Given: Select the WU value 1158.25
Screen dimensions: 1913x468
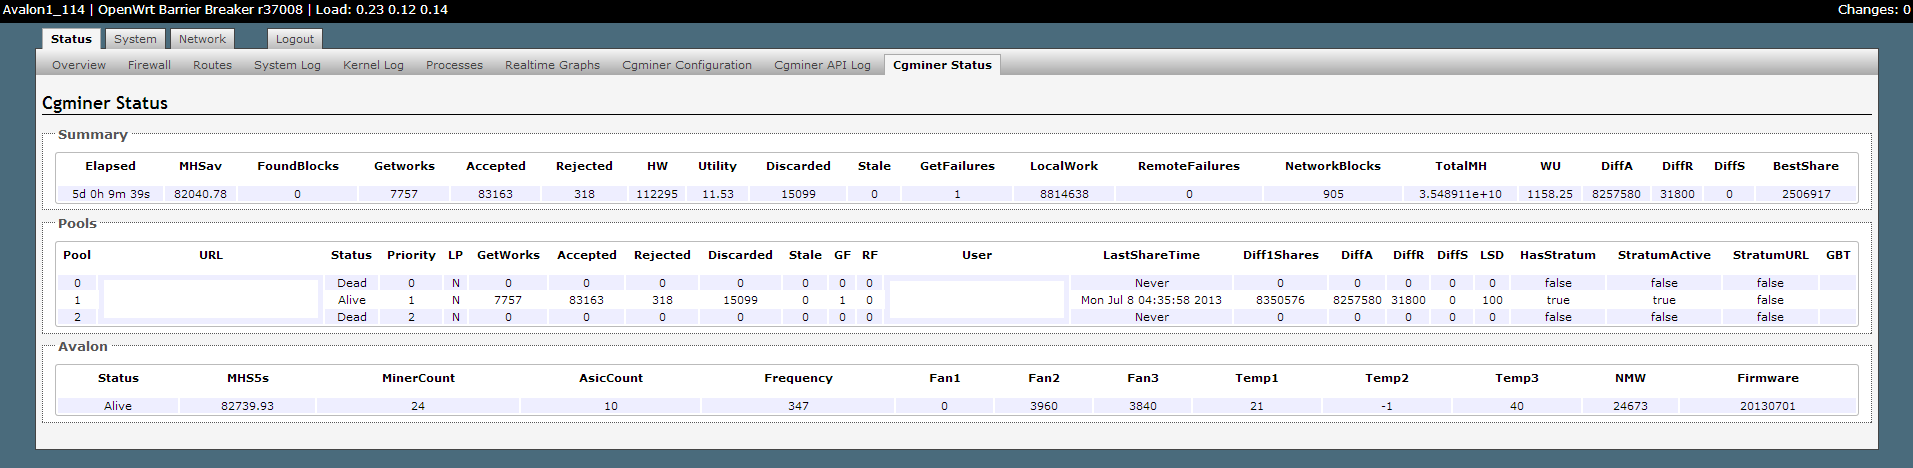Looking at the screenshot, I should [1550, 194].
